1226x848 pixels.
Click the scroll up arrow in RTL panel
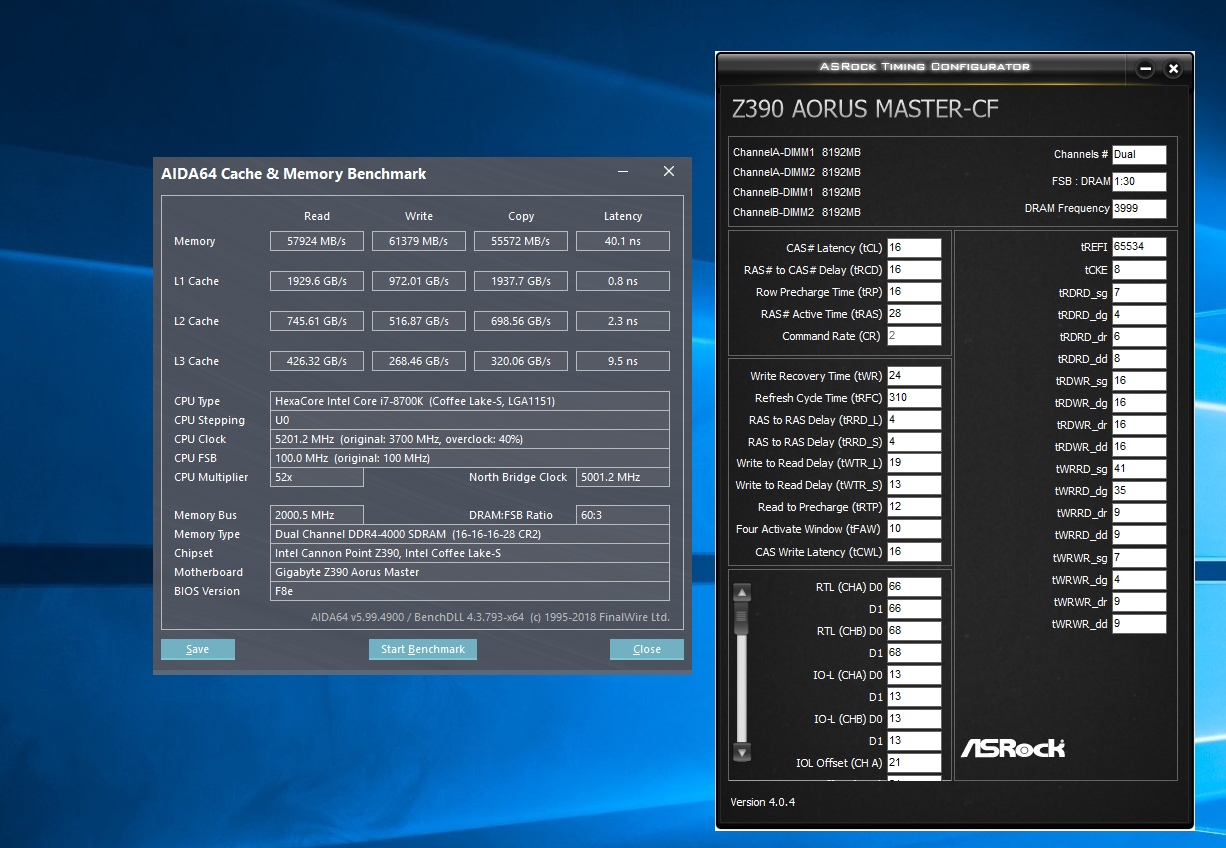click(x=742, y=593)
